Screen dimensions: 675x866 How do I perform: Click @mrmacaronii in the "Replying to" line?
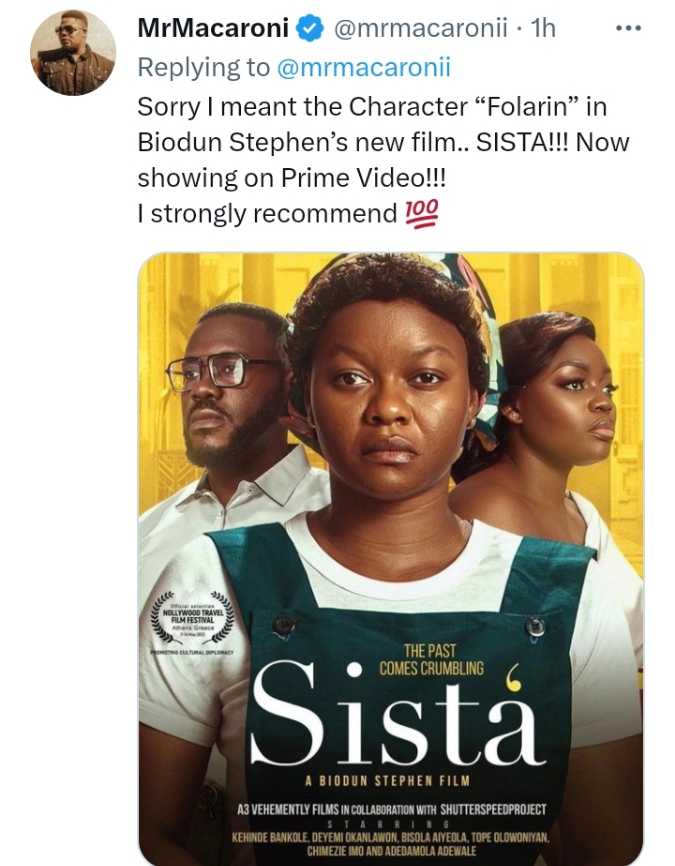(364, 67)
